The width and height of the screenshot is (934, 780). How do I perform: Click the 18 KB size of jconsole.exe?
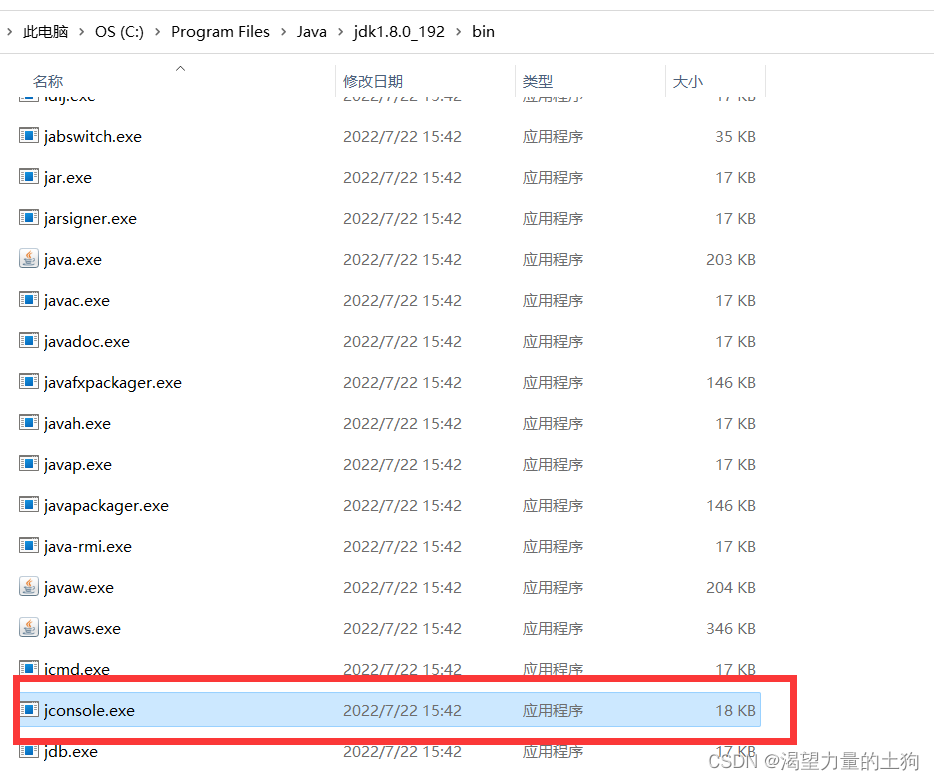(736, 710)
